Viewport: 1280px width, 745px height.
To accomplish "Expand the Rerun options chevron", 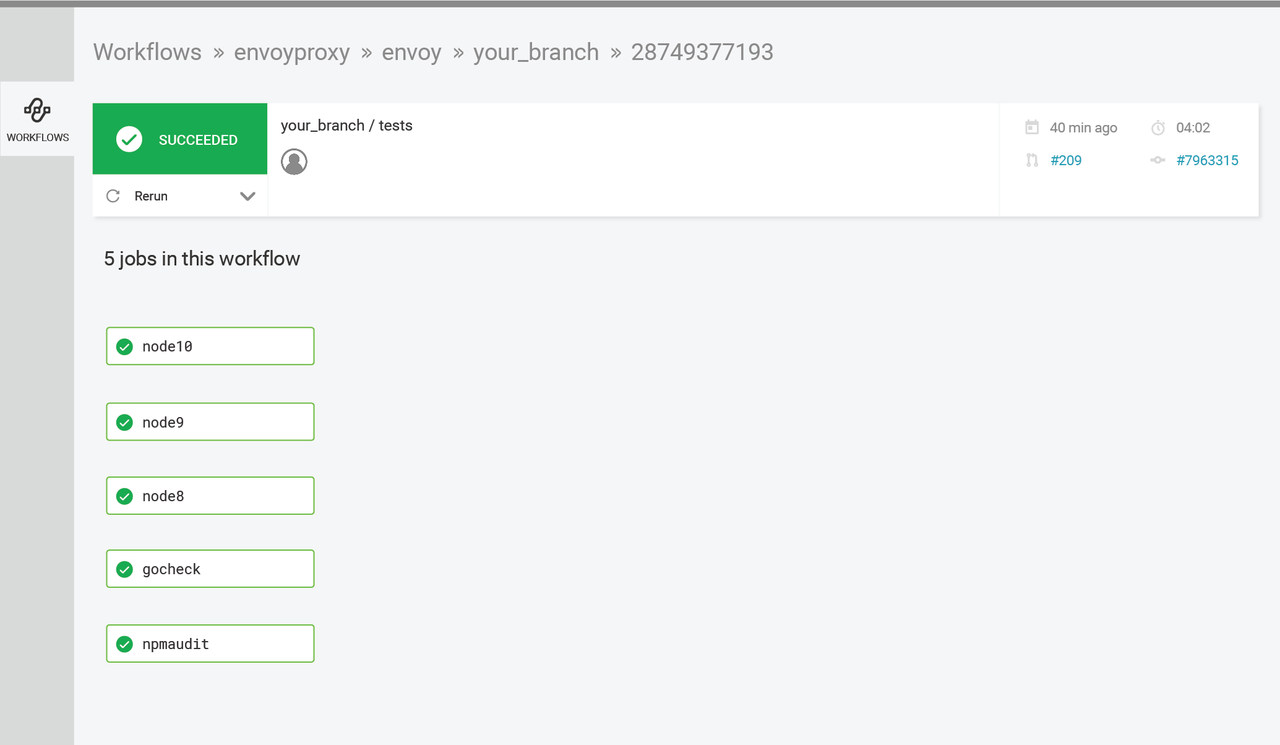I will pos(247,196).
